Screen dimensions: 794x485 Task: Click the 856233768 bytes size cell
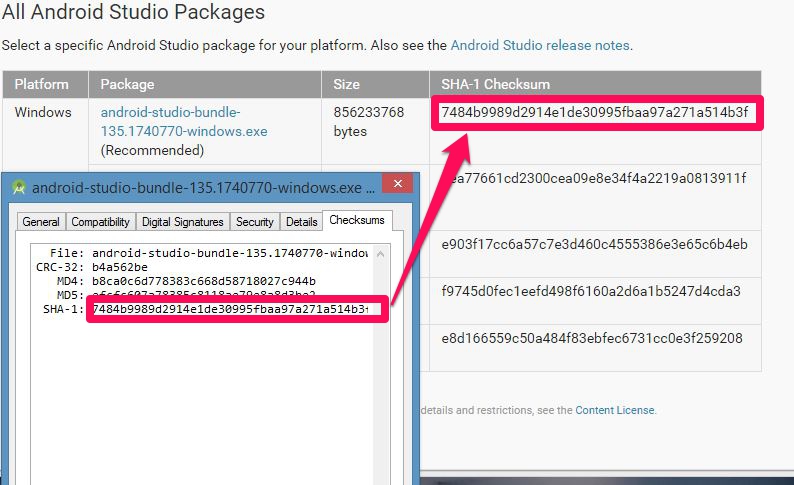tap(368, 122)
